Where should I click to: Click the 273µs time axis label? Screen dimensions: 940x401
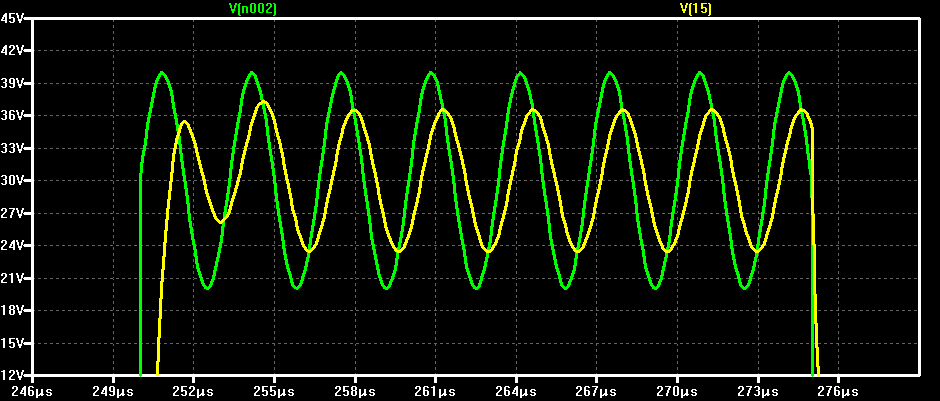(x=758, y=391)
